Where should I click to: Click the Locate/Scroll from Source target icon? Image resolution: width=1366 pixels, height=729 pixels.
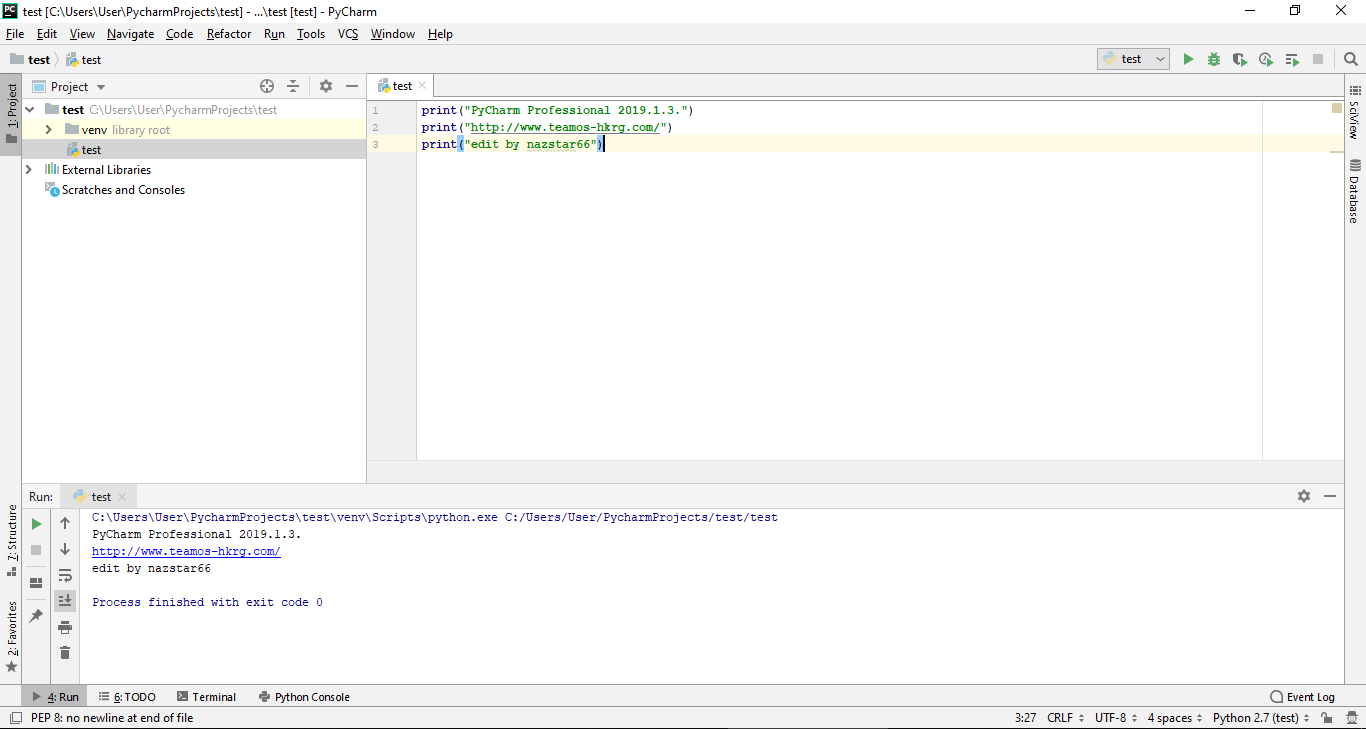point(267,87)
